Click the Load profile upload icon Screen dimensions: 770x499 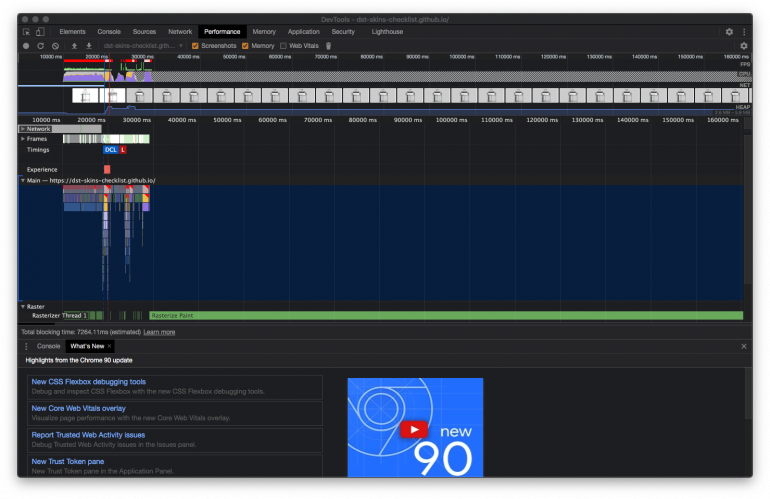tap(74, 45)
